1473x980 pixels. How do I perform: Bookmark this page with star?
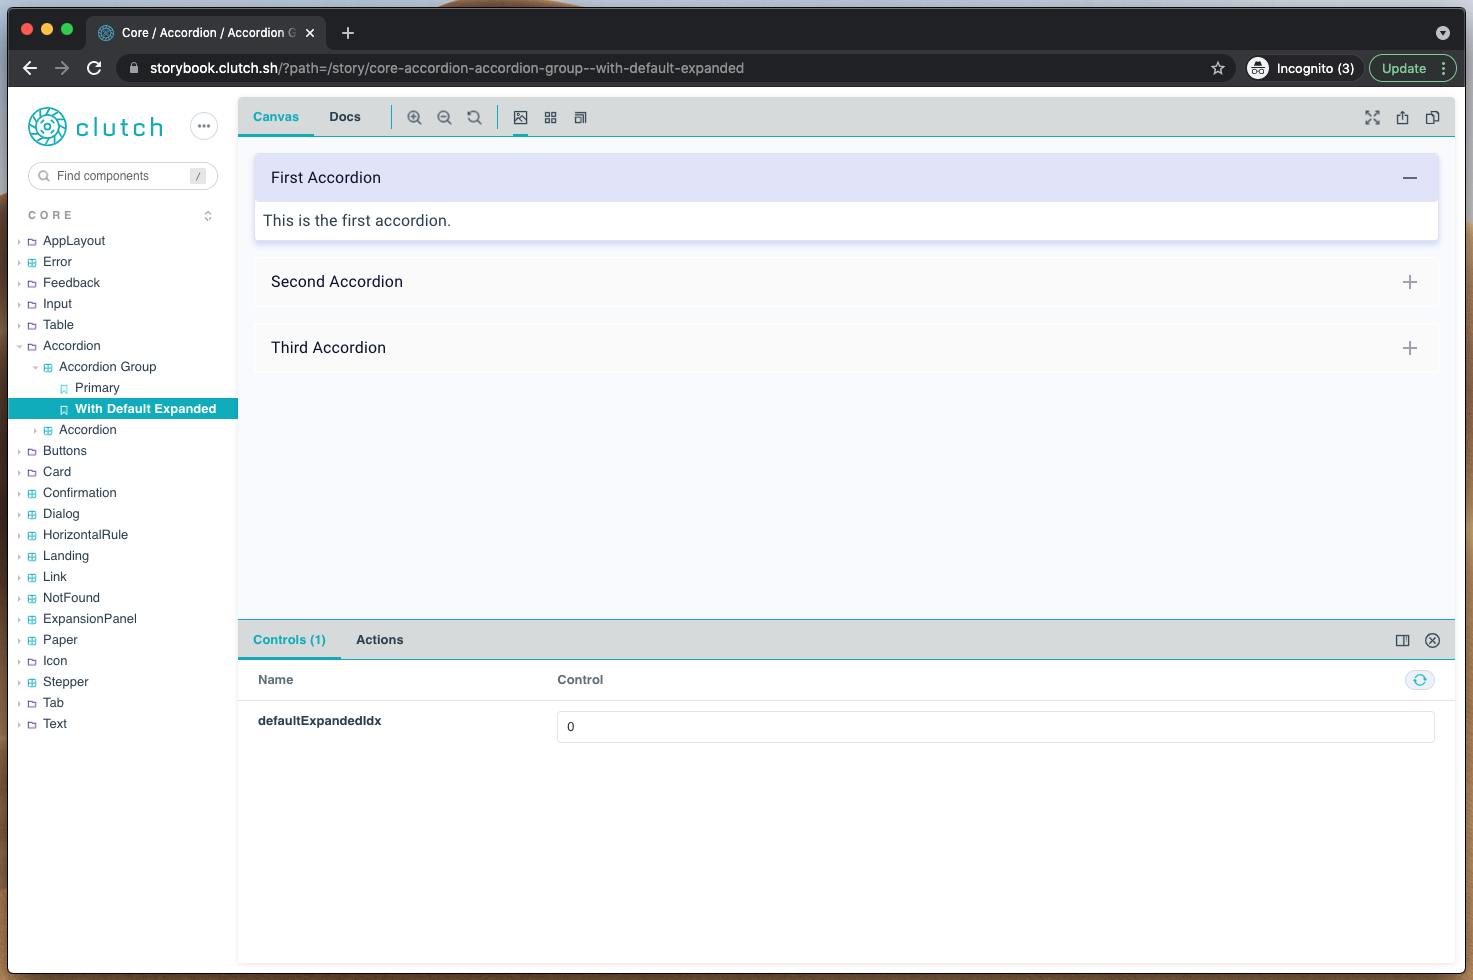pyautogui.click(x=1217, y=68)
